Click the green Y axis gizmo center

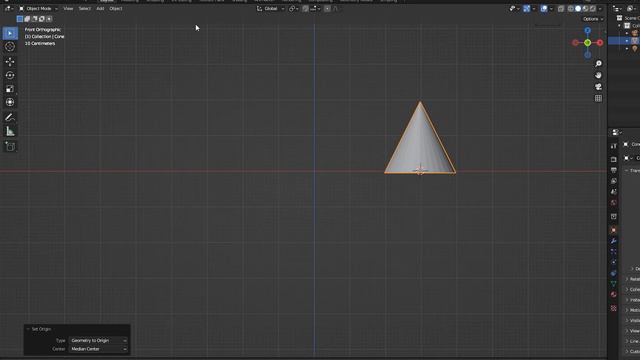pyautogui.click(x=587, y=42)
